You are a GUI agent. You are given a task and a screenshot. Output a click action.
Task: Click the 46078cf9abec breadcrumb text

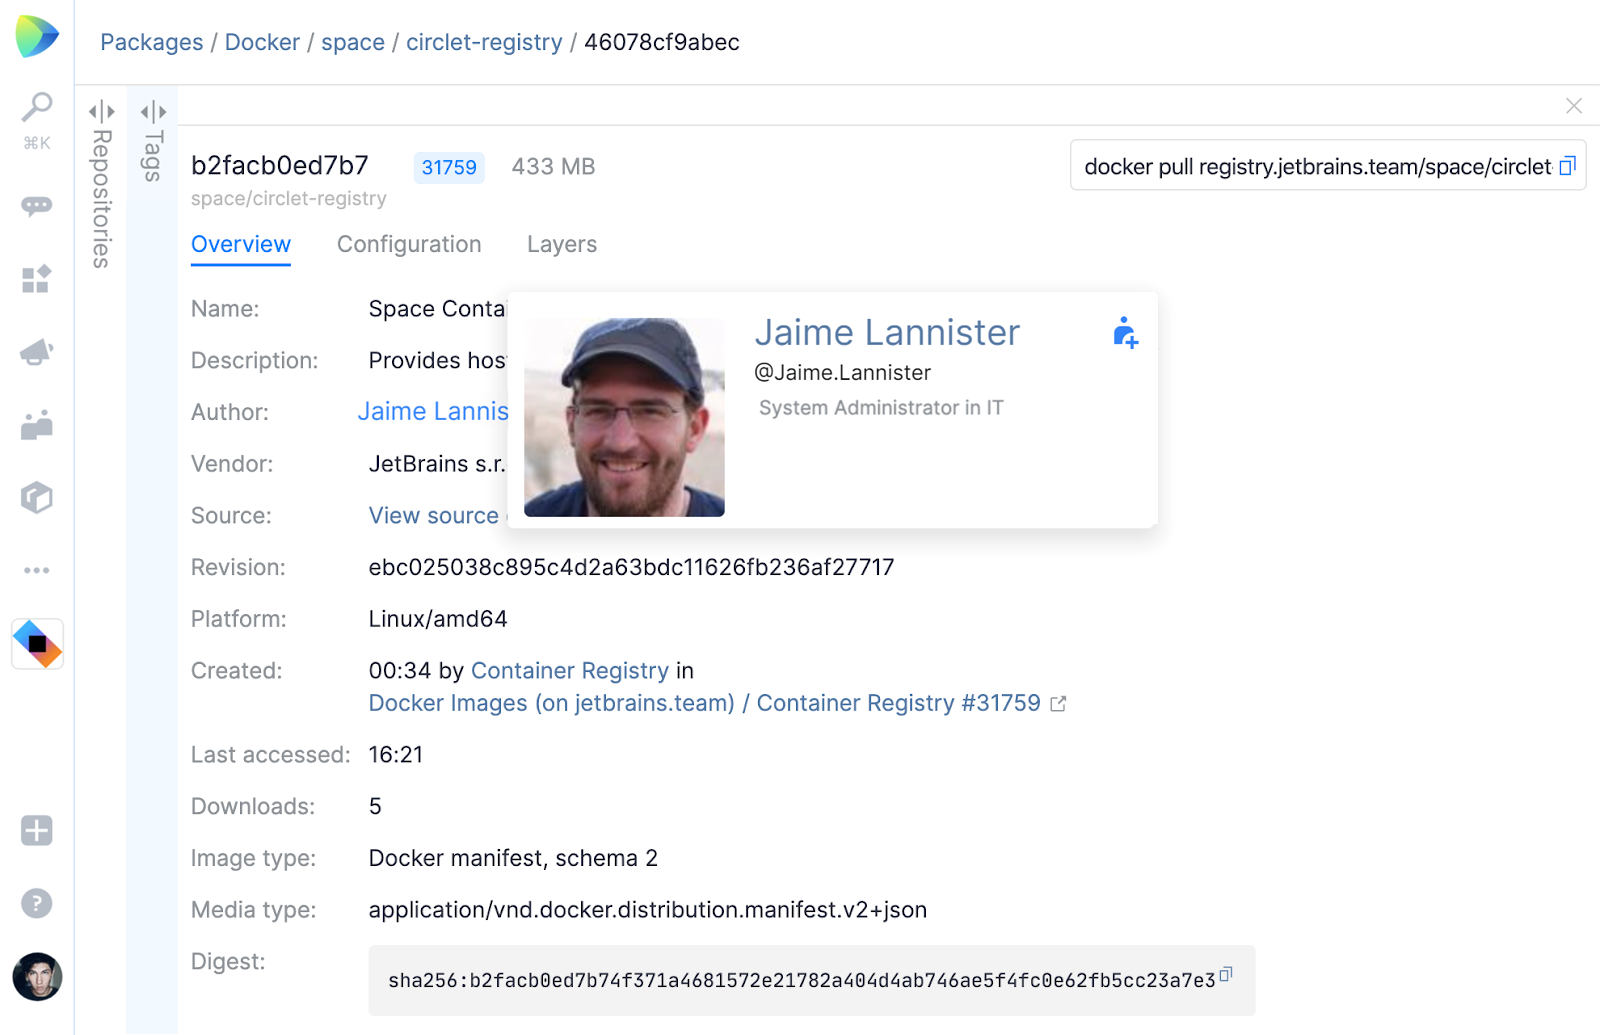(x=662, y=42)
